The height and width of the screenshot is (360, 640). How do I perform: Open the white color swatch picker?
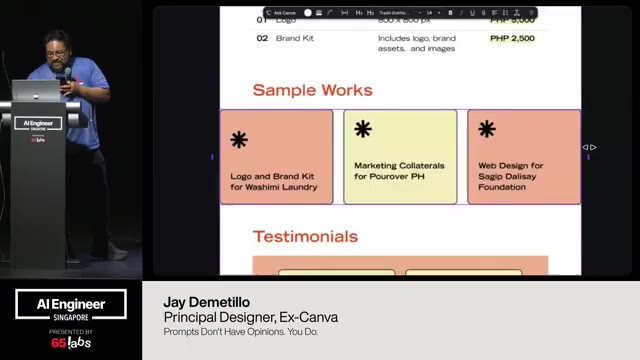tap(308, 13)
